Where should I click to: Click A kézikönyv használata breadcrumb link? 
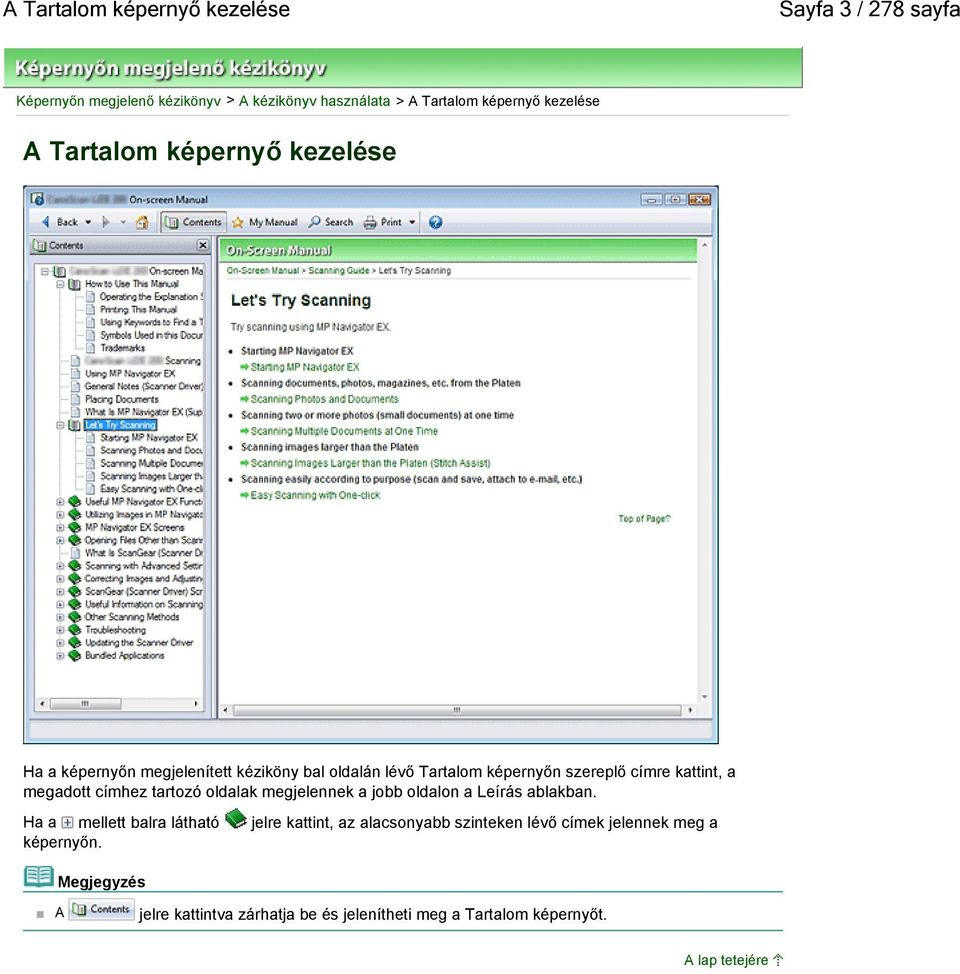pyautogui.click(x=314, y=101)
